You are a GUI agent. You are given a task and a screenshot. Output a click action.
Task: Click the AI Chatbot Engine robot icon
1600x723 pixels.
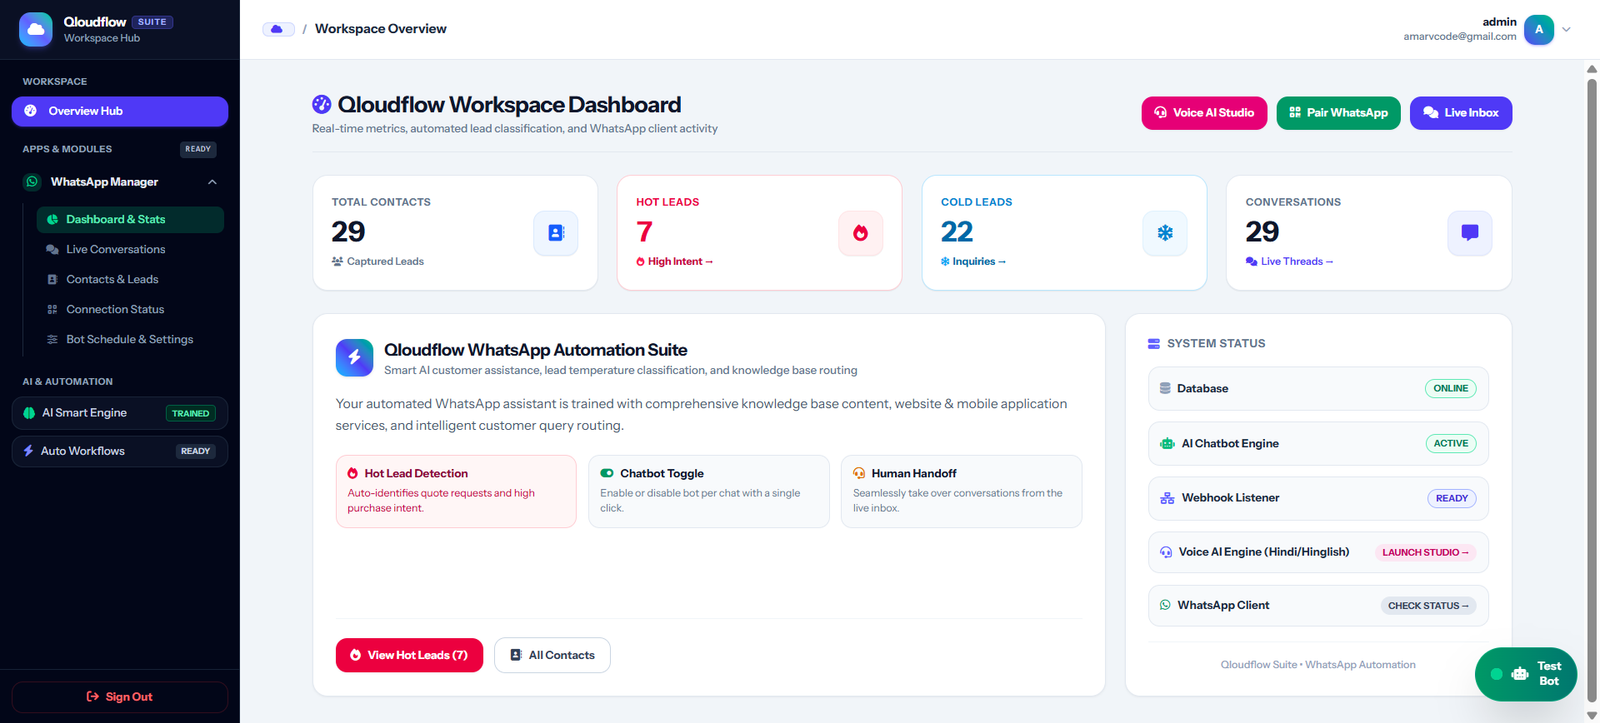click(x=1167, y=444)
